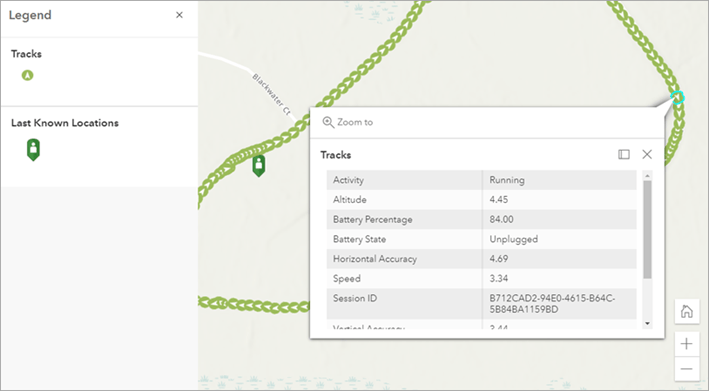This screenshot has width=709, height=391.
Task: Click the Tracks layer name in legend
Action: (26, 54)
